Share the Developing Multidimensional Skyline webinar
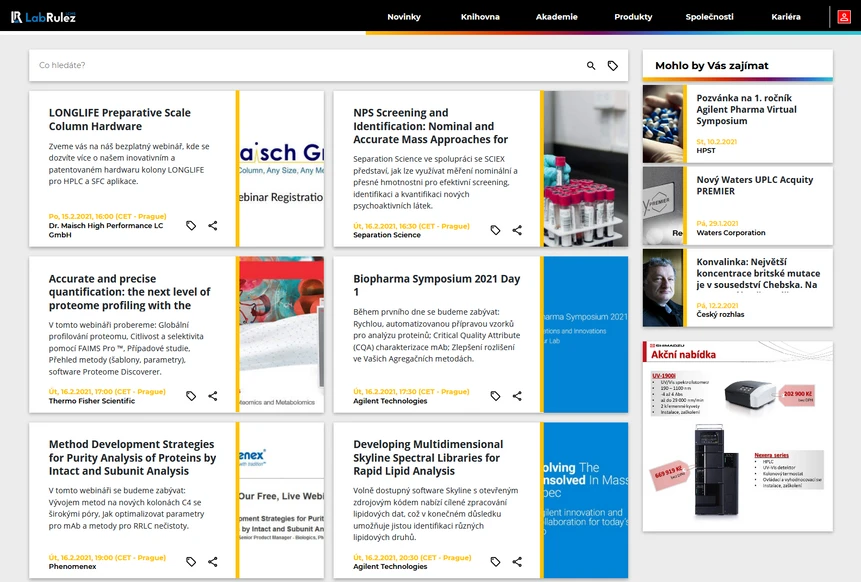Image resolution: width=861 pixels, height=582 pixels. pos(517,562)
